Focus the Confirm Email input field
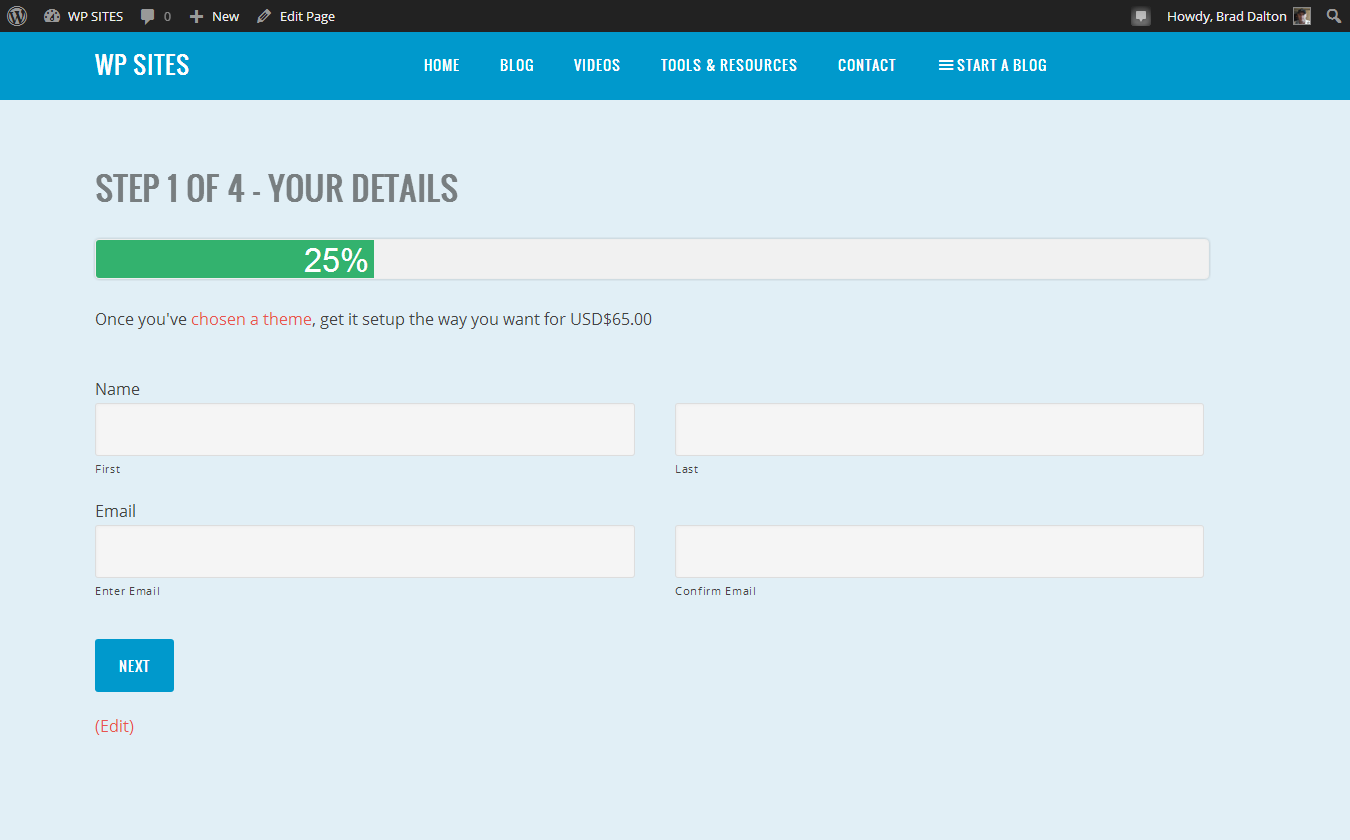The image size is (1350, 840). [938, 551]
